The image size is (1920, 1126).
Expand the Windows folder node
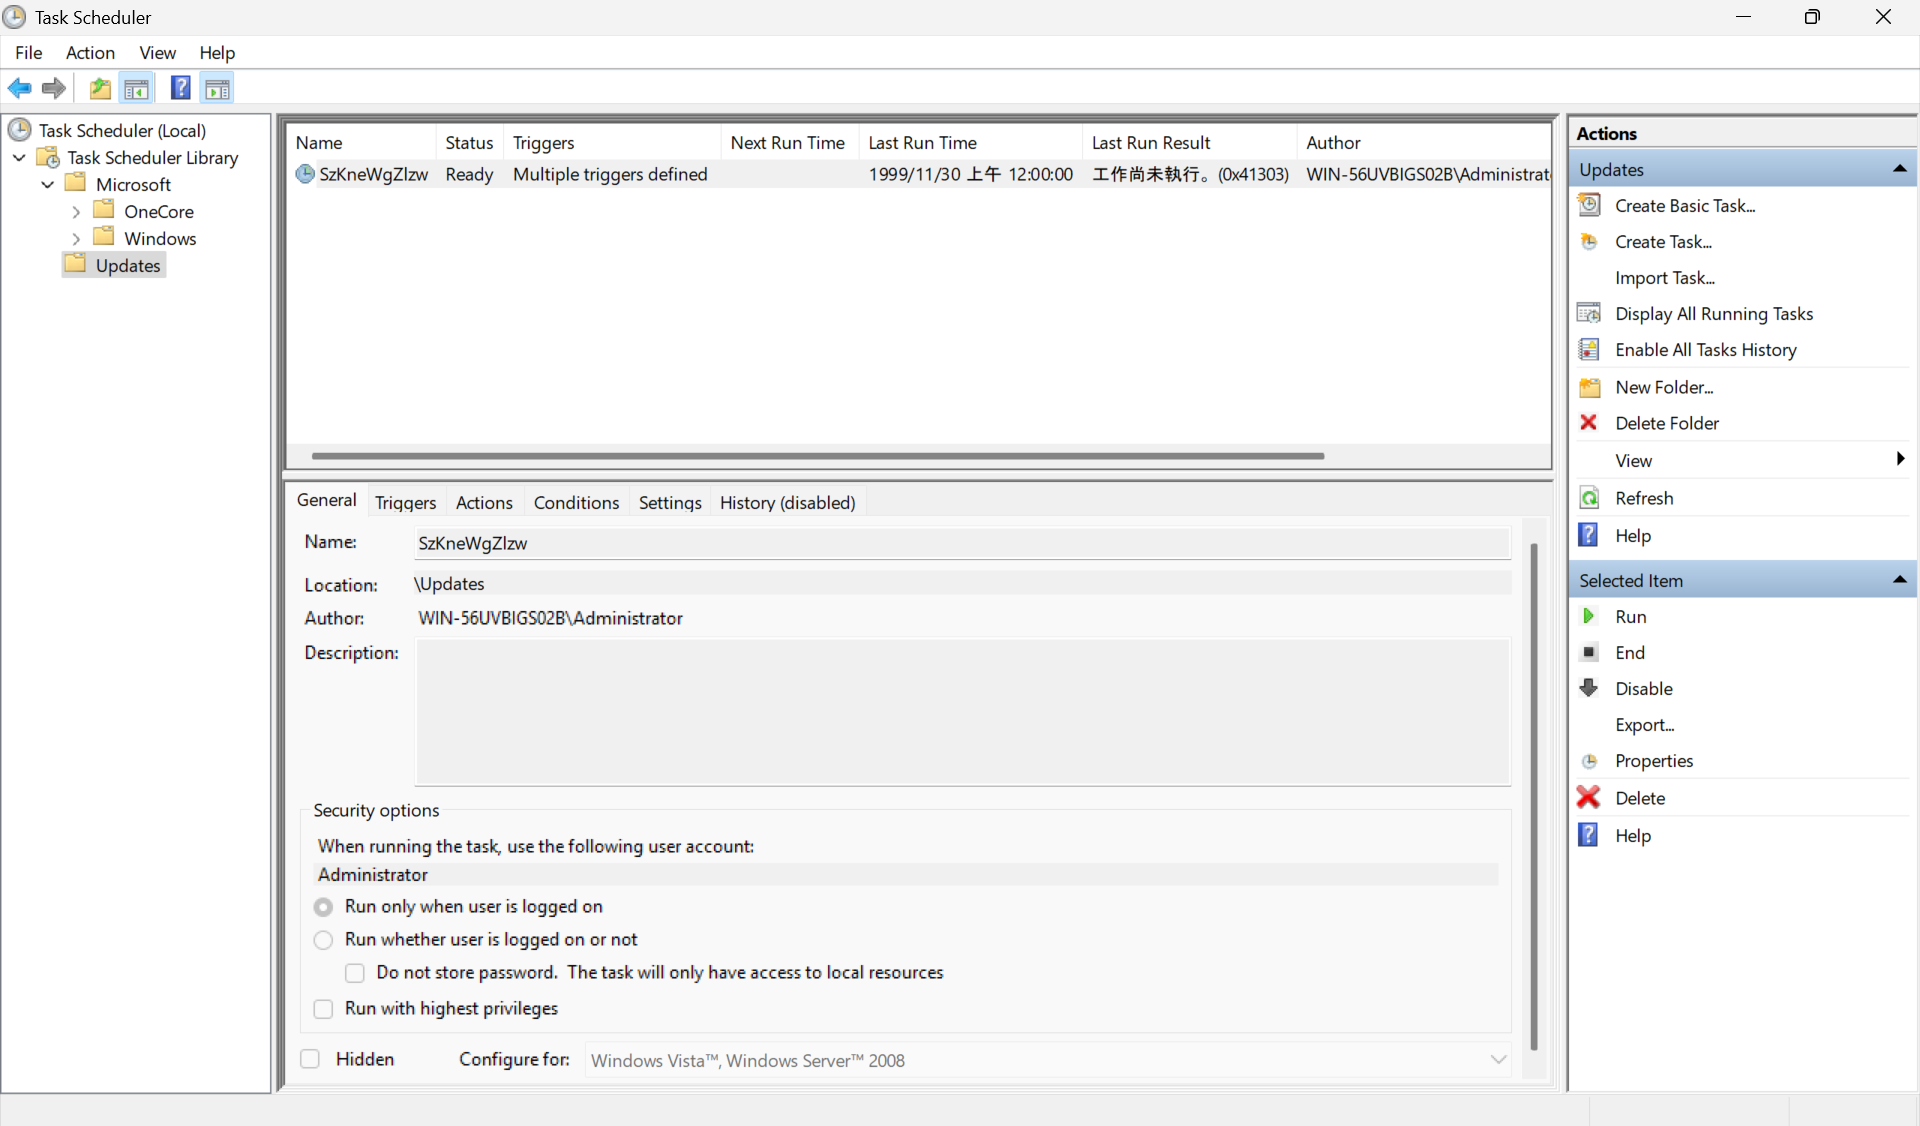pyautogui.click(x=76, y=239)
